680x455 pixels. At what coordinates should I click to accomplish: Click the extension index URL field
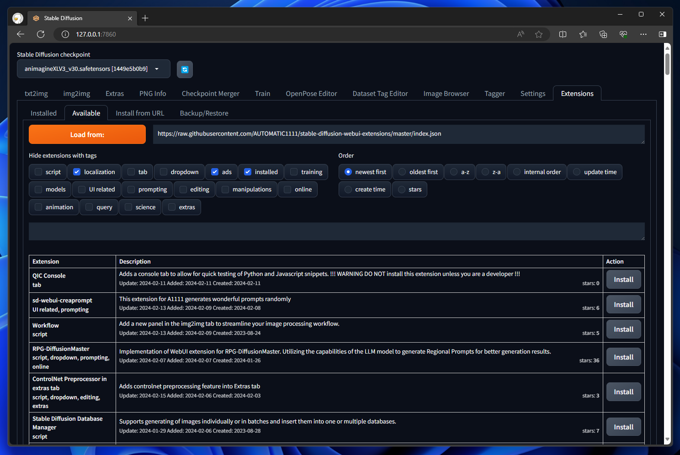tap(399, 134)
